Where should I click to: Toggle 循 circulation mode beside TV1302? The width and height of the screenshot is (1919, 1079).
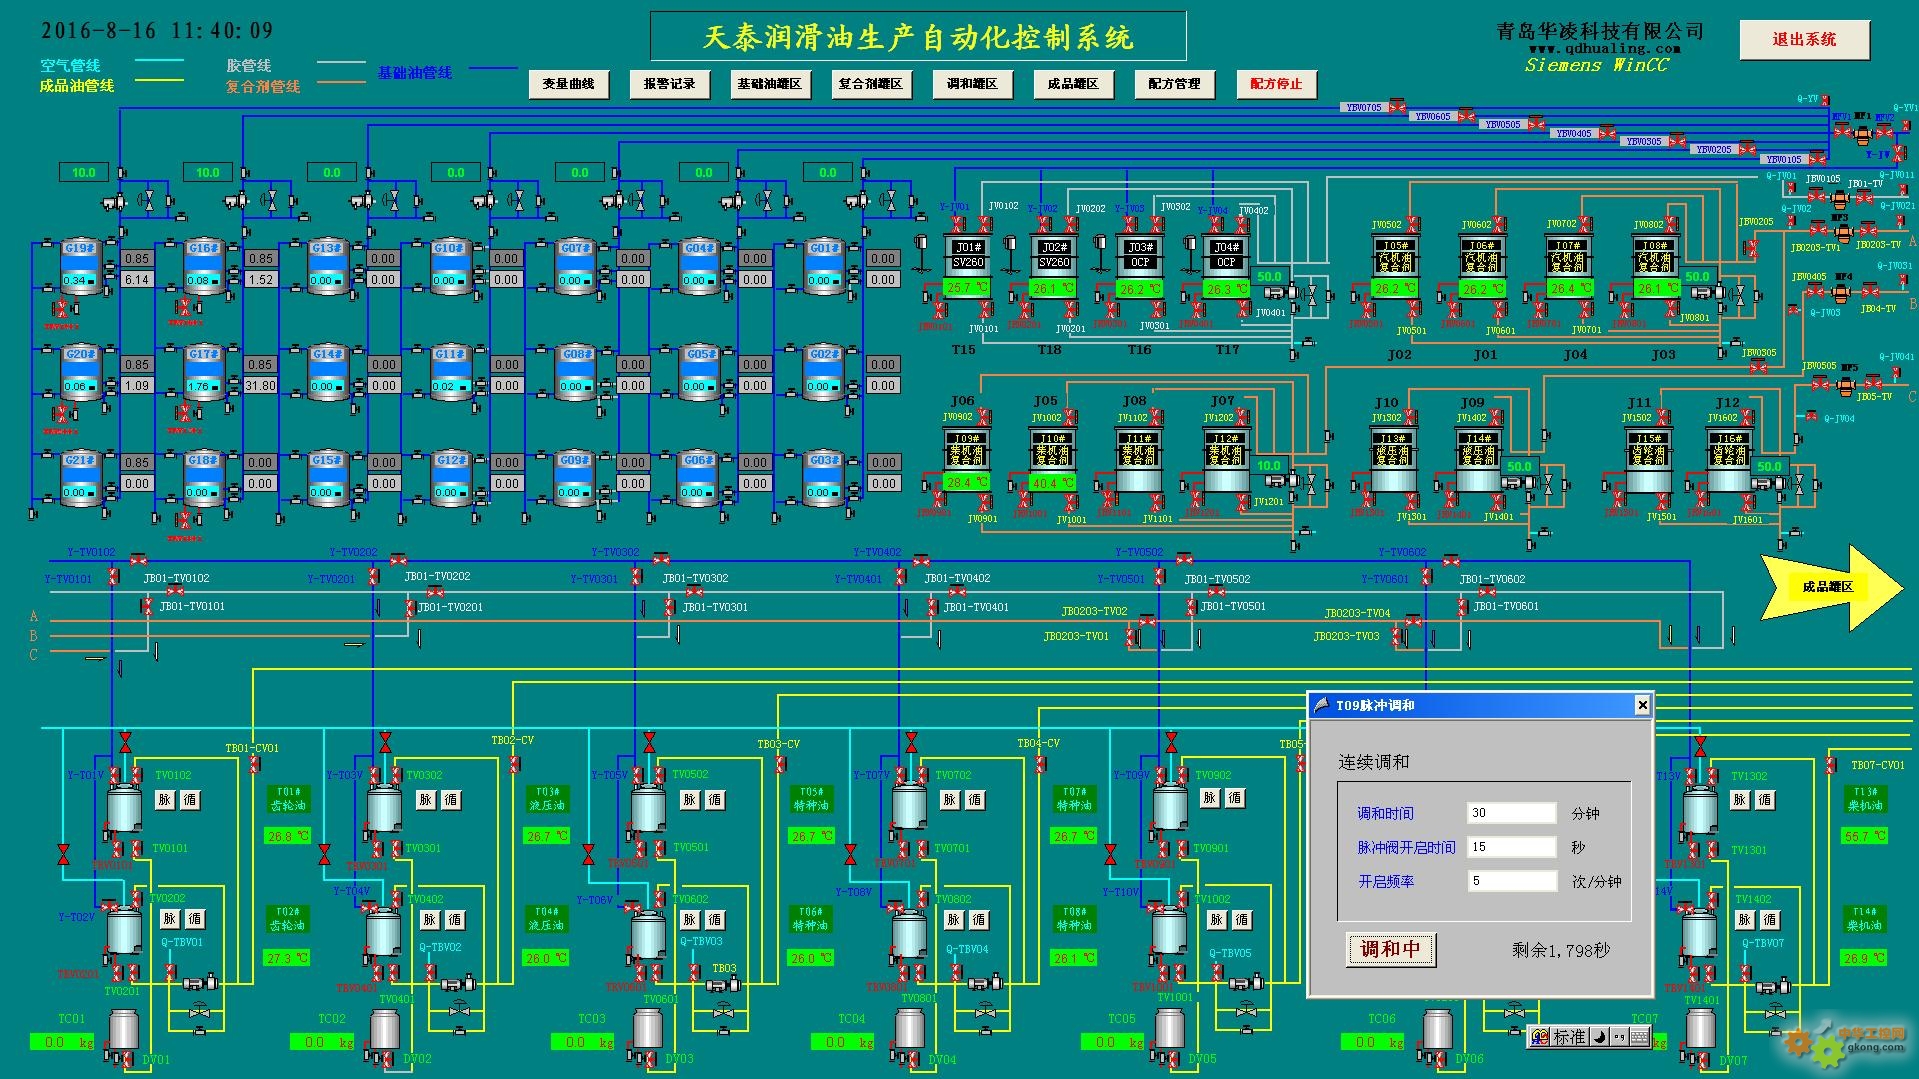point(1765,800)
